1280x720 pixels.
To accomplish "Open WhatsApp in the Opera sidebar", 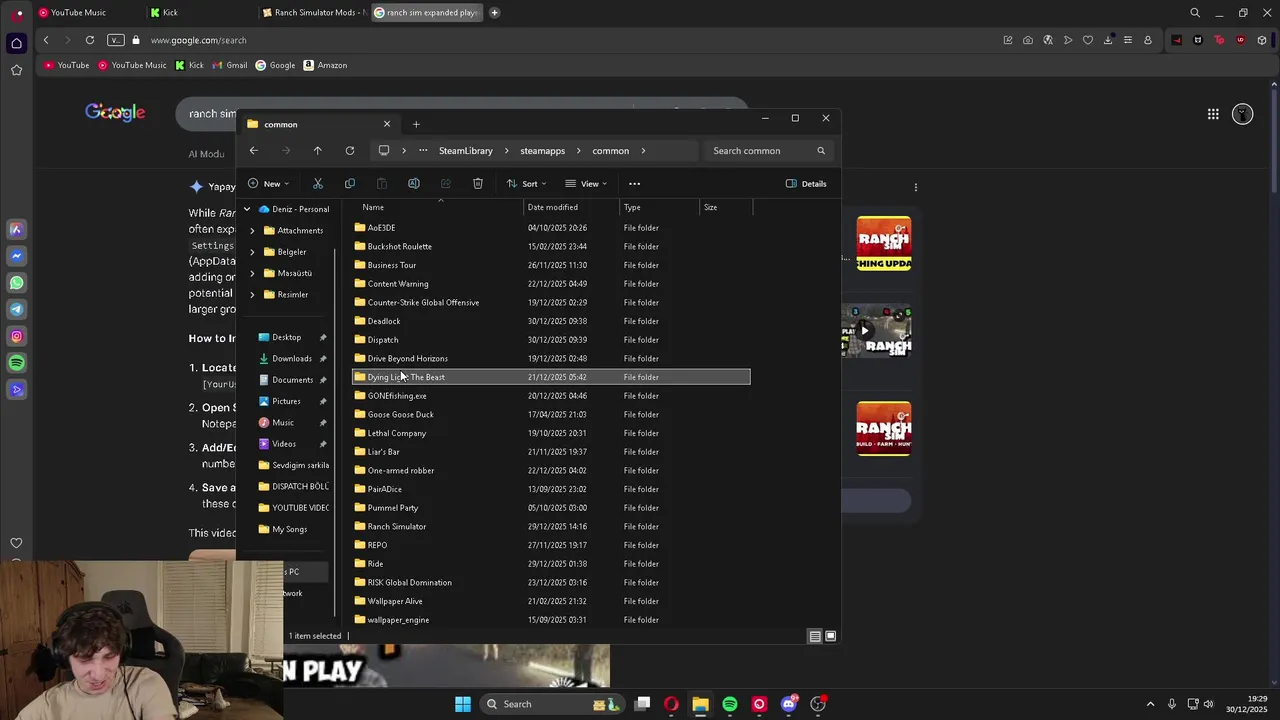I will click(x=16, y=283).
